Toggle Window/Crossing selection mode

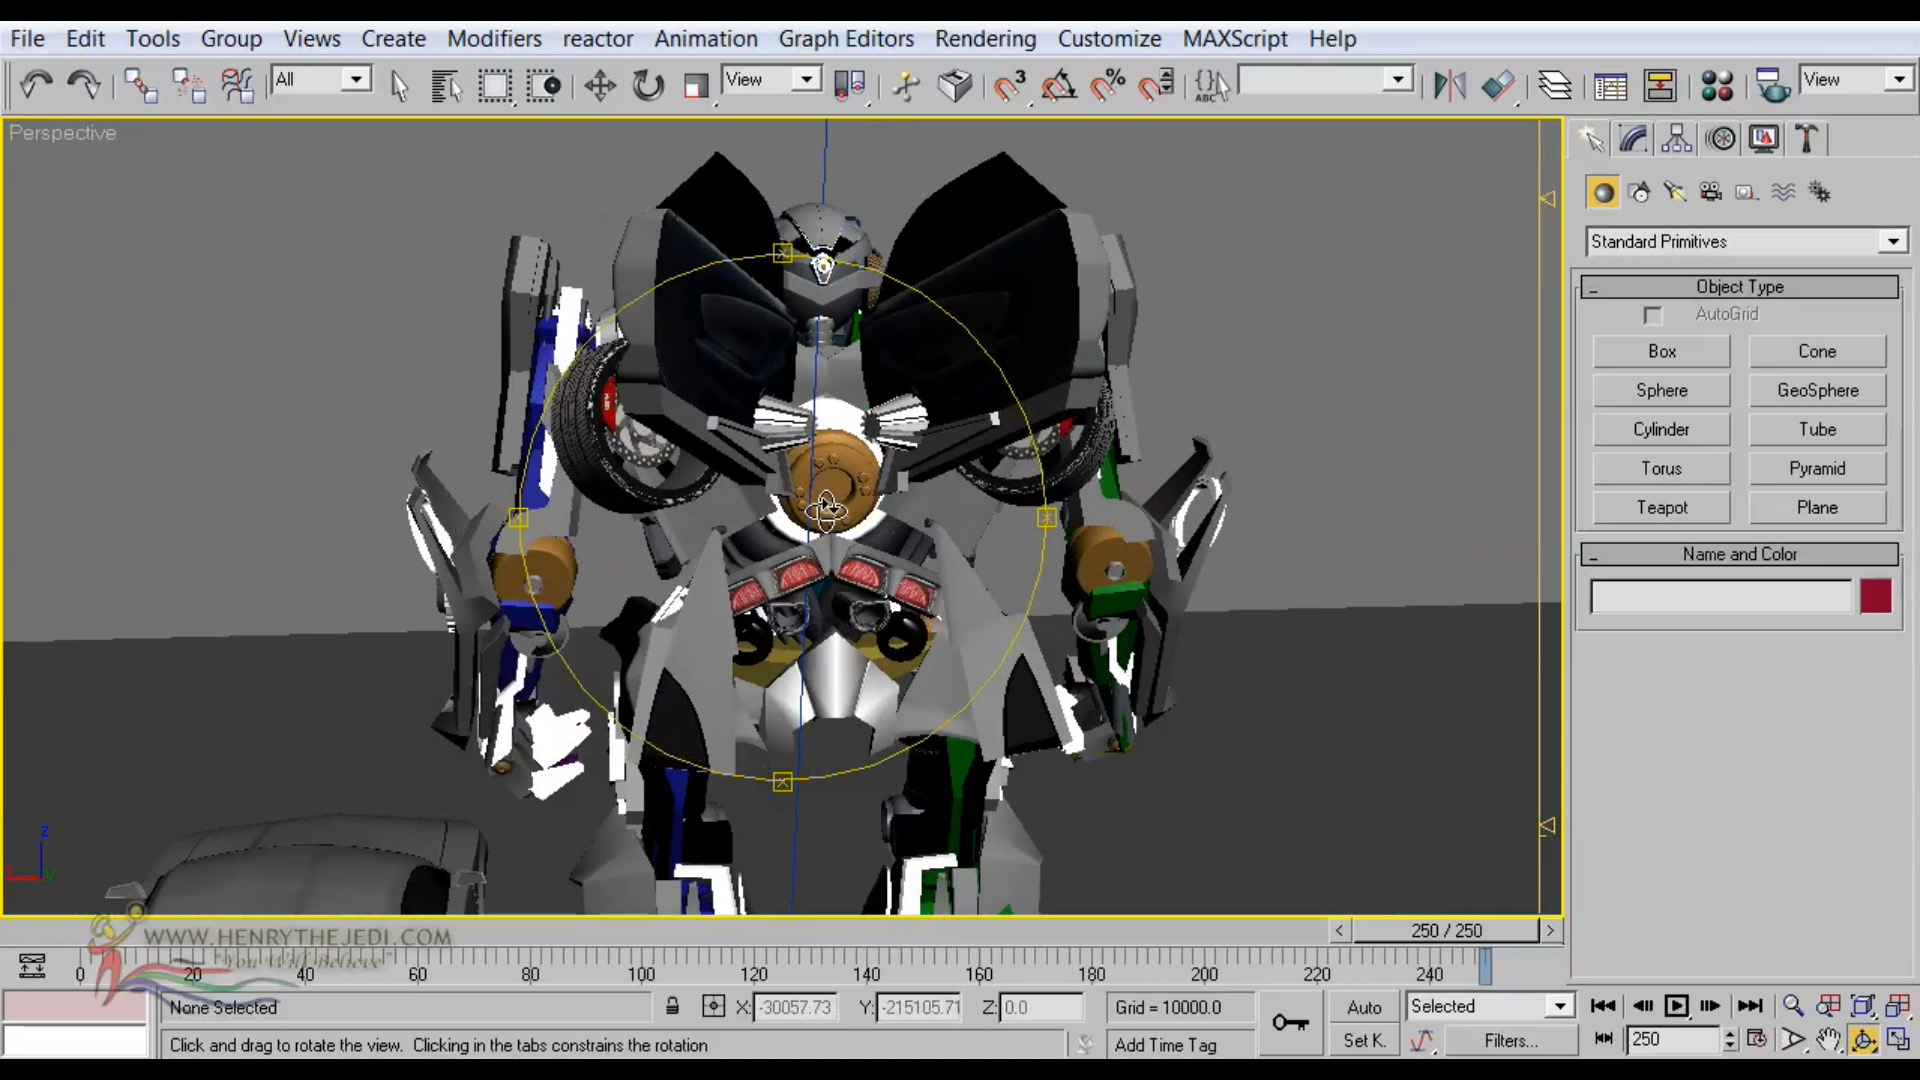pyautogui.click(x=544, y=86)
